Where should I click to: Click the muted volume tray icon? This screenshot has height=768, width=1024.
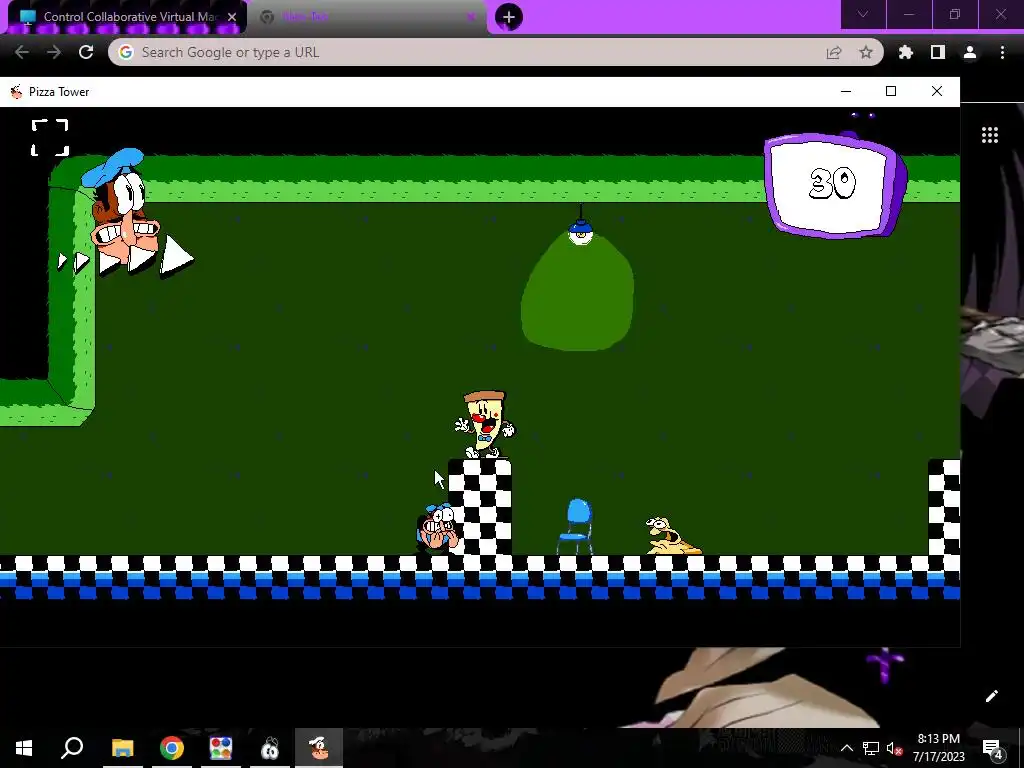click(894, 748)
